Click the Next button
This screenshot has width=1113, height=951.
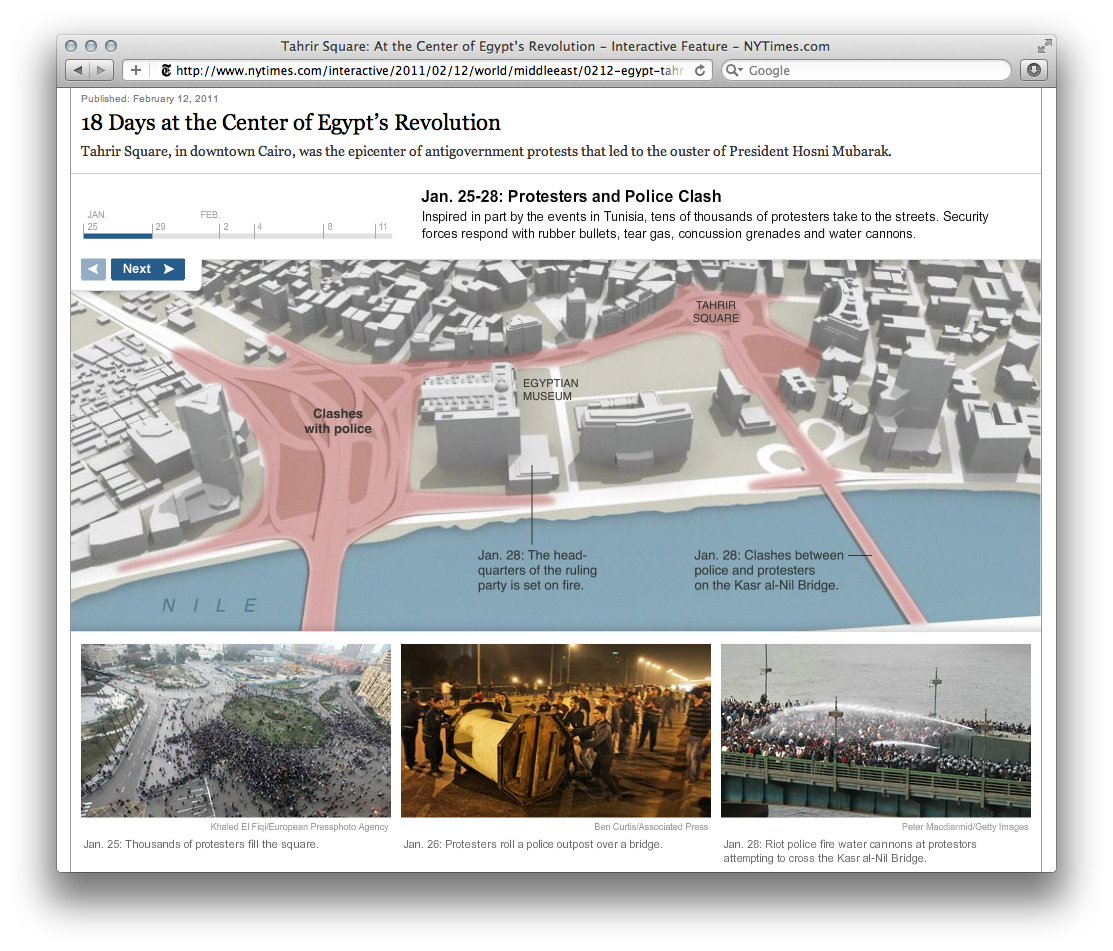point(148,269)
